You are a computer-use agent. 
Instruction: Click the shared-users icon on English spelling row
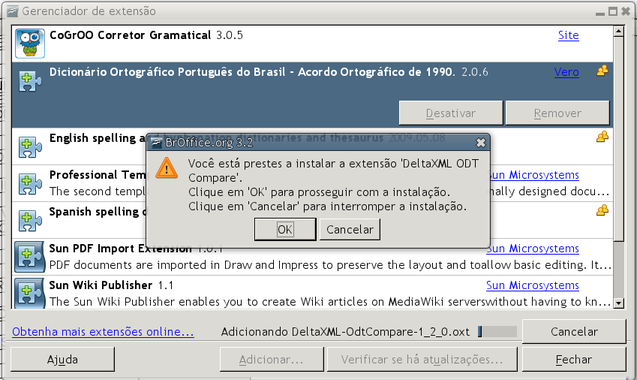(x=602, y=137)
